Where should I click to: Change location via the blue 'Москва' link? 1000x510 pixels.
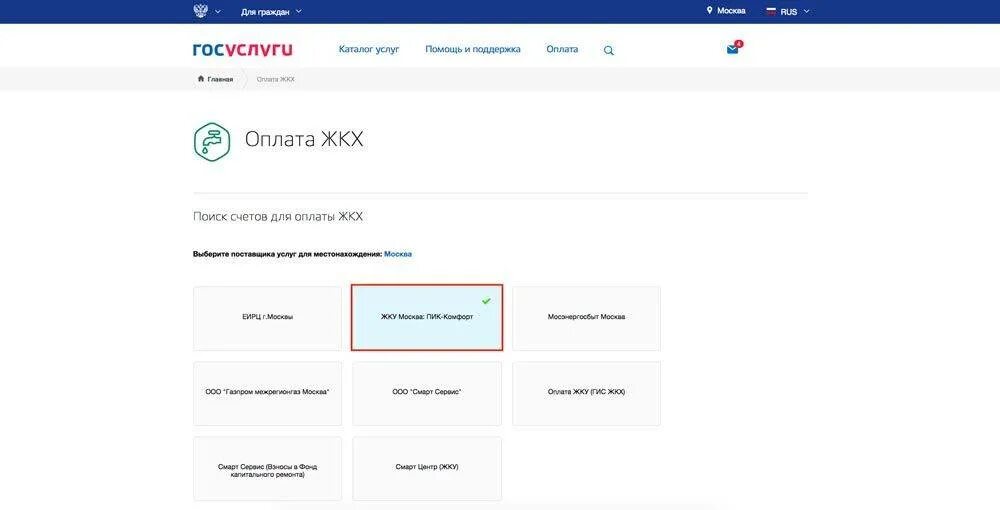pyautogui.click(x=398, y=254)
